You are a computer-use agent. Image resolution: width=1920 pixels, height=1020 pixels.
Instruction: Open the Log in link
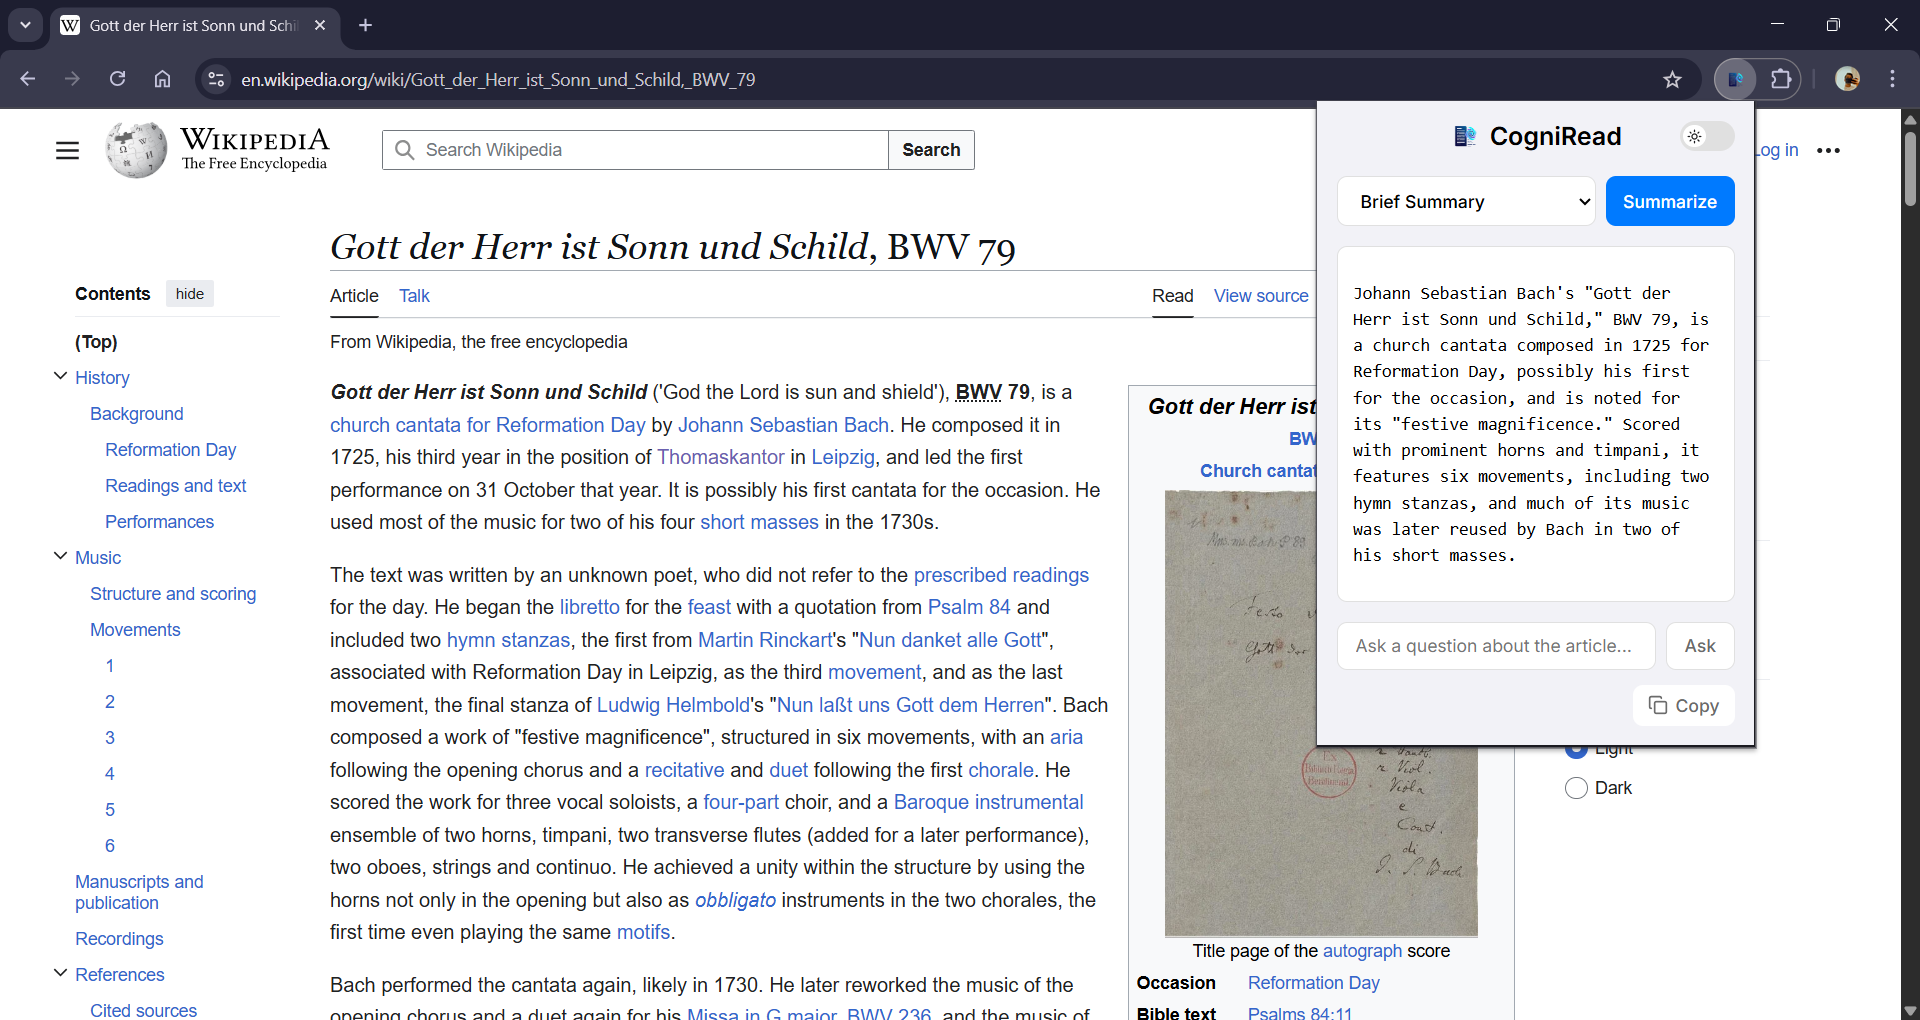click(1777, 150)
